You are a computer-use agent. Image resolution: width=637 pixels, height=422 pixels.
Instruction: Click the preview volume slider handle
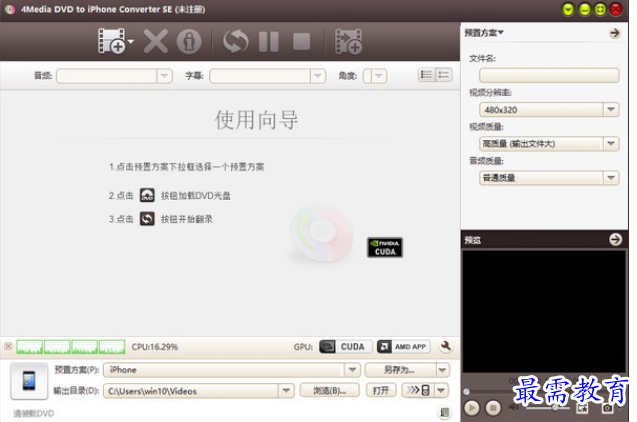click(x=555, y=407)
